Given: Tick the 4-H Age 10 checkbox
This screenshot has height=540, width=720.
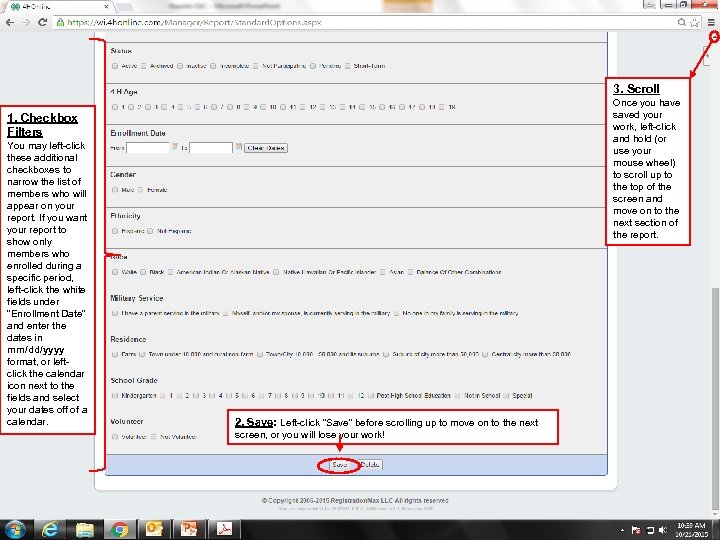Looking at the screenshot, I should [x=263, y=107].
